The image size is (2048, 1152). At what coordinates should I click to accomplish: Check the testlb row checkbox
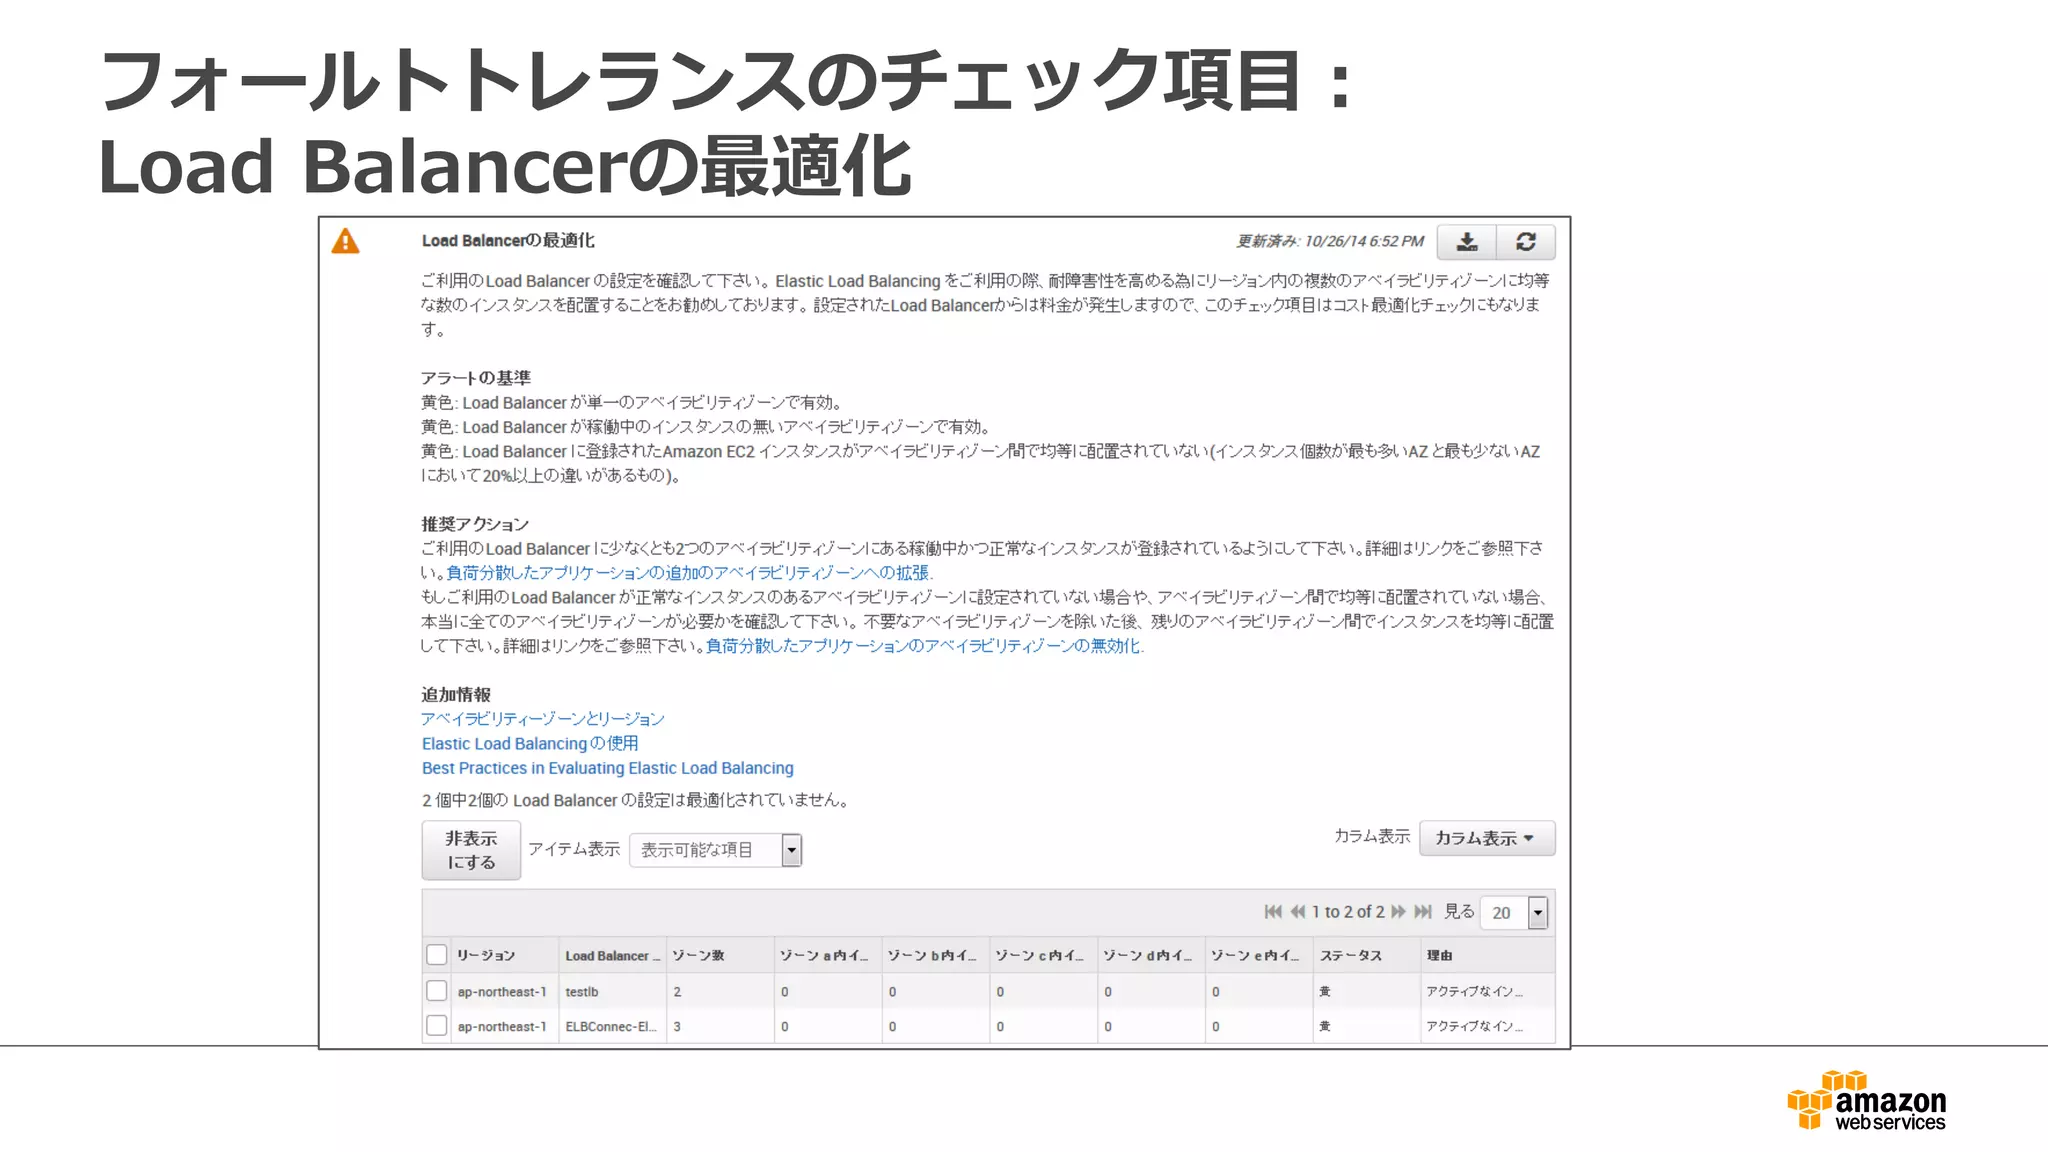[x=436, y=991]
